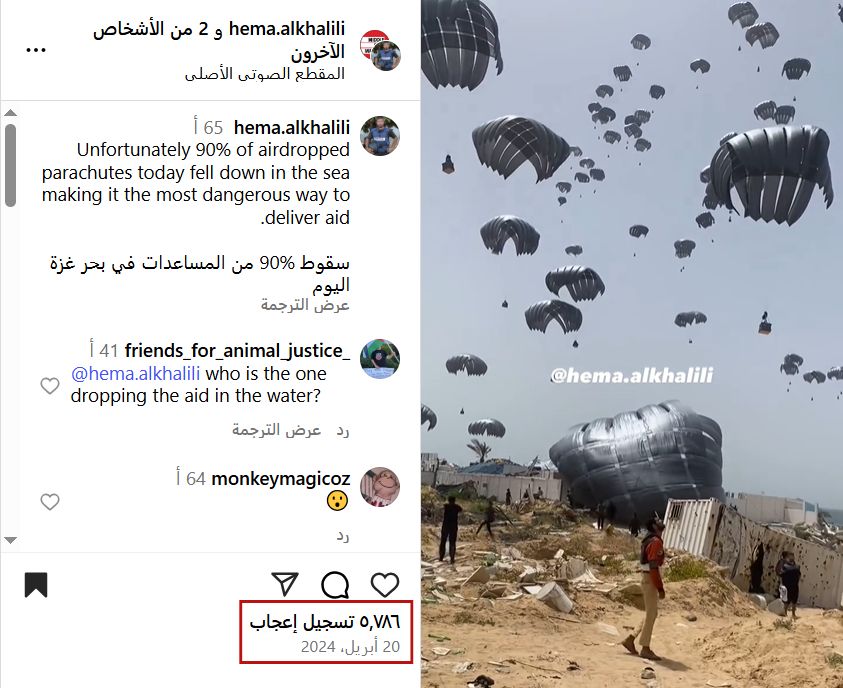Viewport: 843px width, 688px height.
Task: Open the monkeymagicoz avatar
Action: (x=380, y=487)
